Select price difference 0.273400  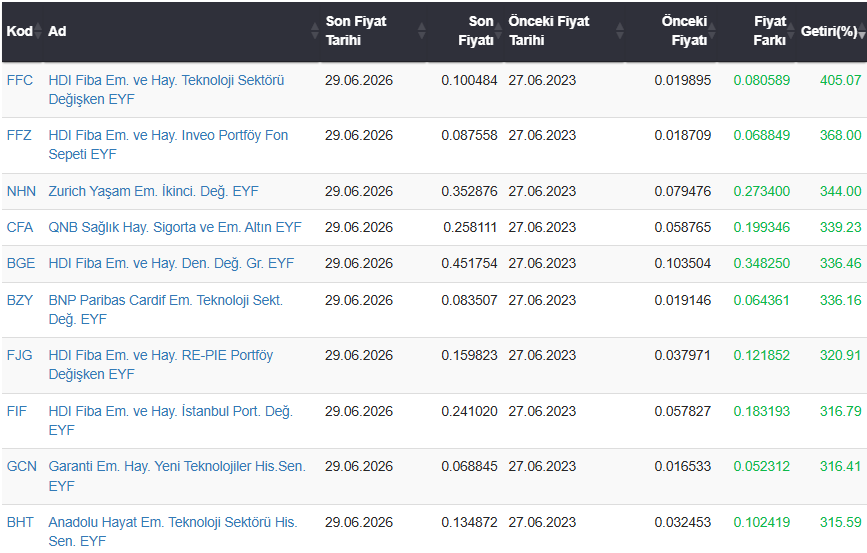(x=762, y=191)
